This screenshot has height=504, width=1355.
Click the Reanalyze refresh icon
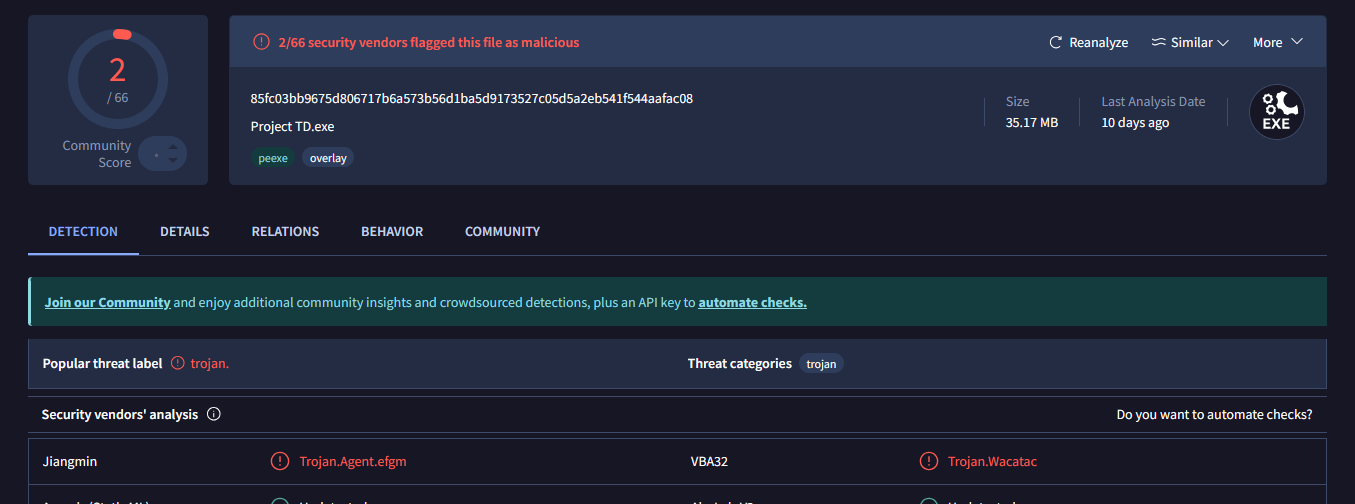tap(1055, 42)
